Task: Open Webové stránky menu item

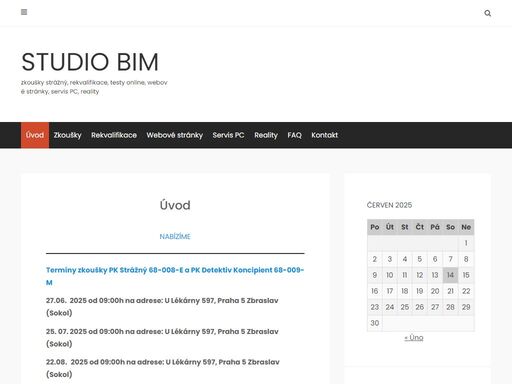Action: (175, 135)
